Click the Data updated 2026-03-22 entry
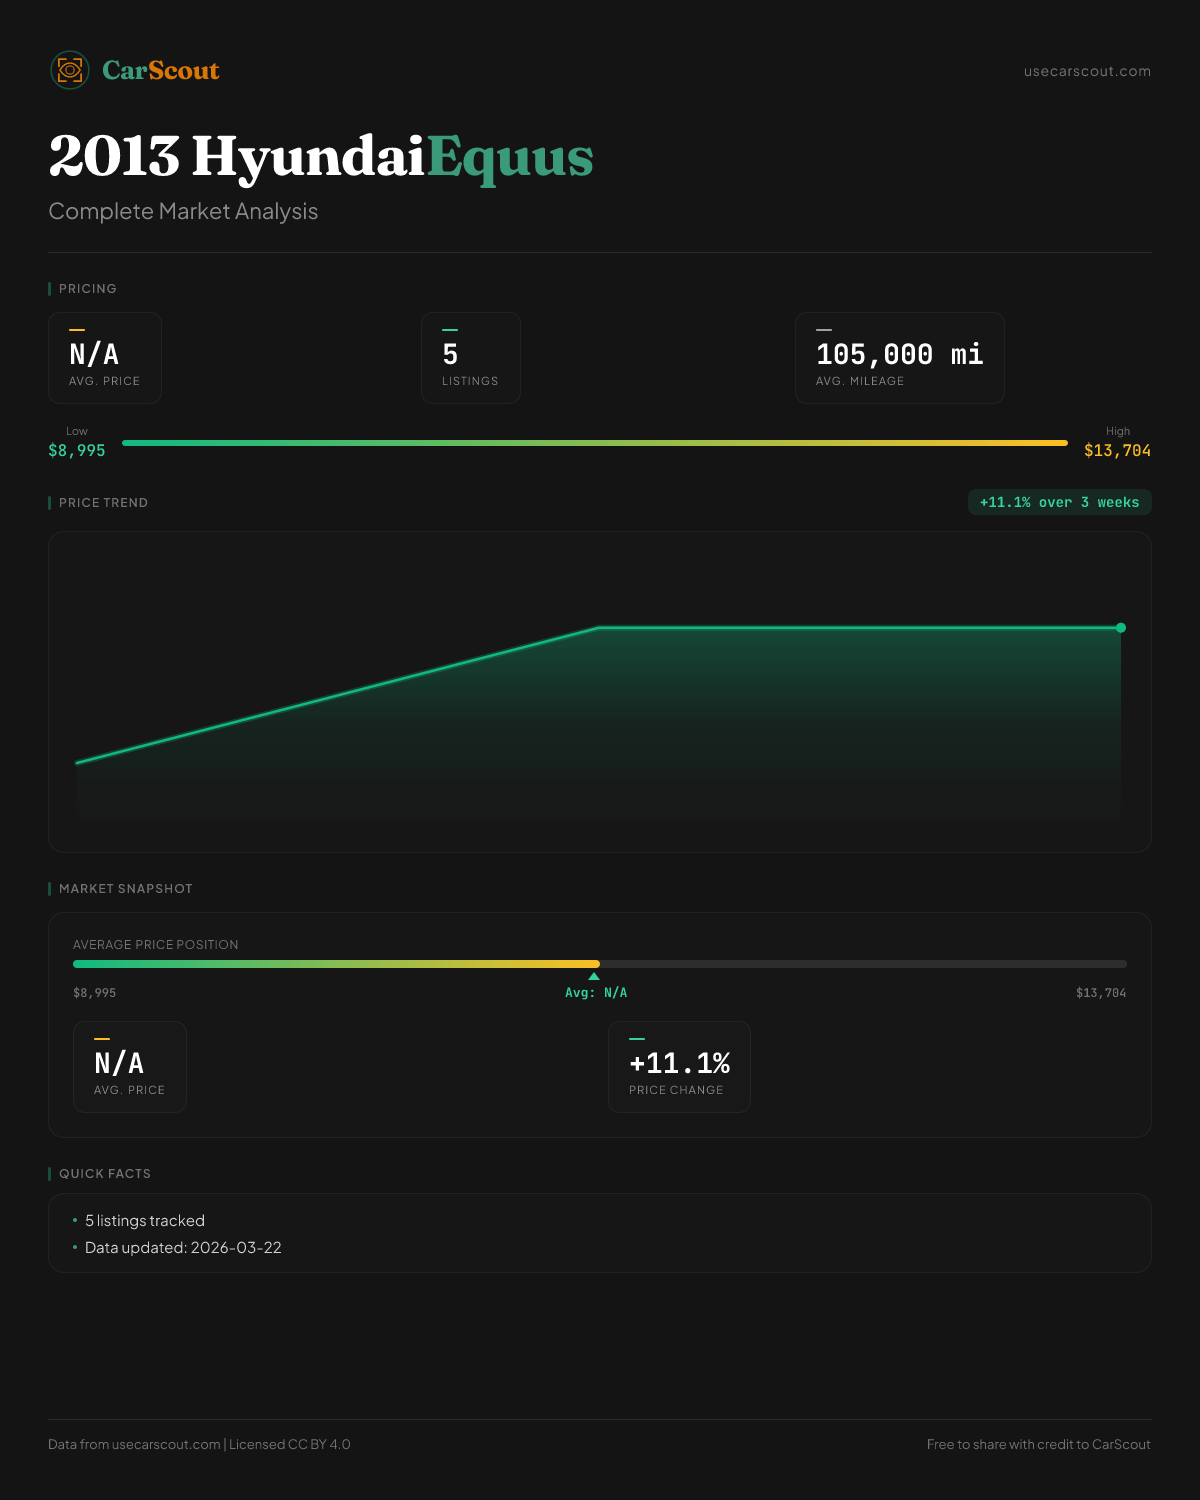1200x1500 pixels. tap(183, 1248)
